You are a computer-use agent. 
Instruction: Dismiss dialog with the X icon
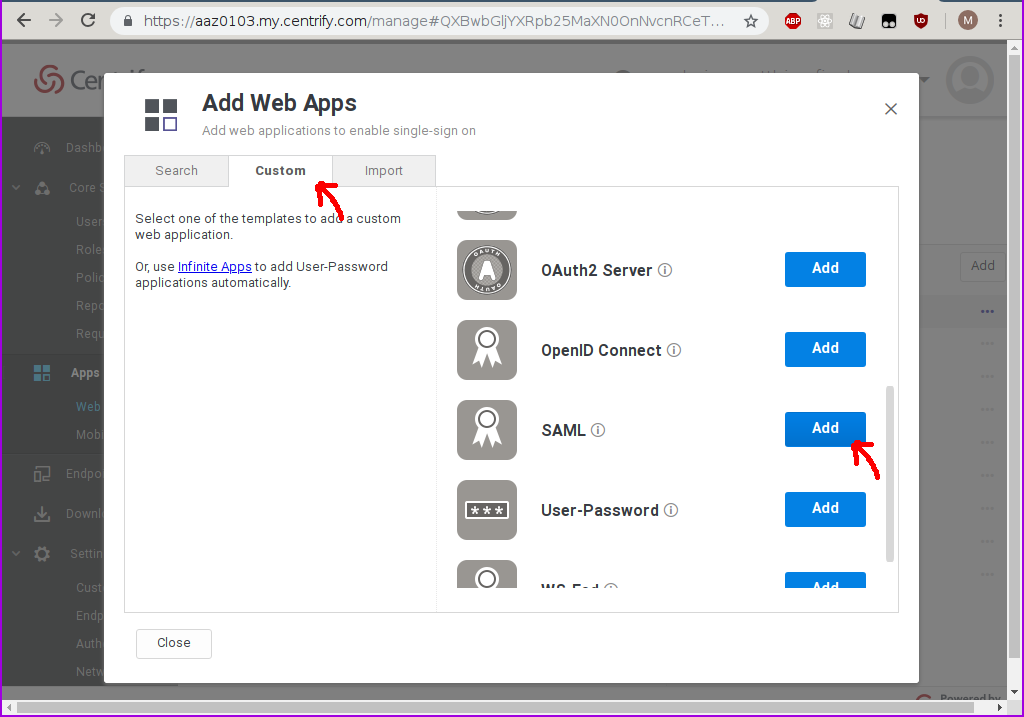click(891, 109)
